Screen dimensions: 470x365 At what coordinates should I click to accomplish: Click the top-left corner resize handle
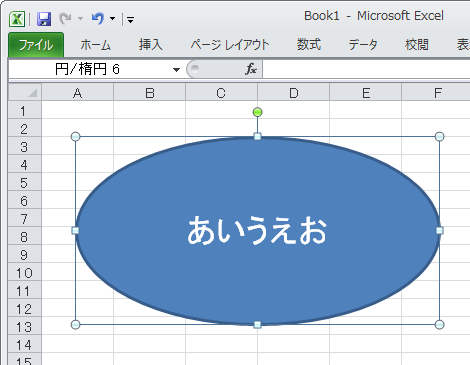click(x=76, y=136)
